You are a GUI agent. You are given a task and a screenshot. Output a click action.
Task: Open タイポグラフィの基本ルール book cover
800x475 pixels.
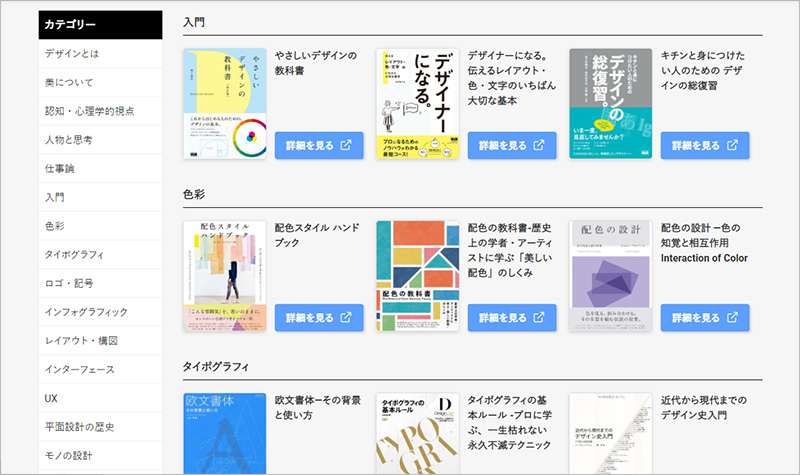(417, 434)
